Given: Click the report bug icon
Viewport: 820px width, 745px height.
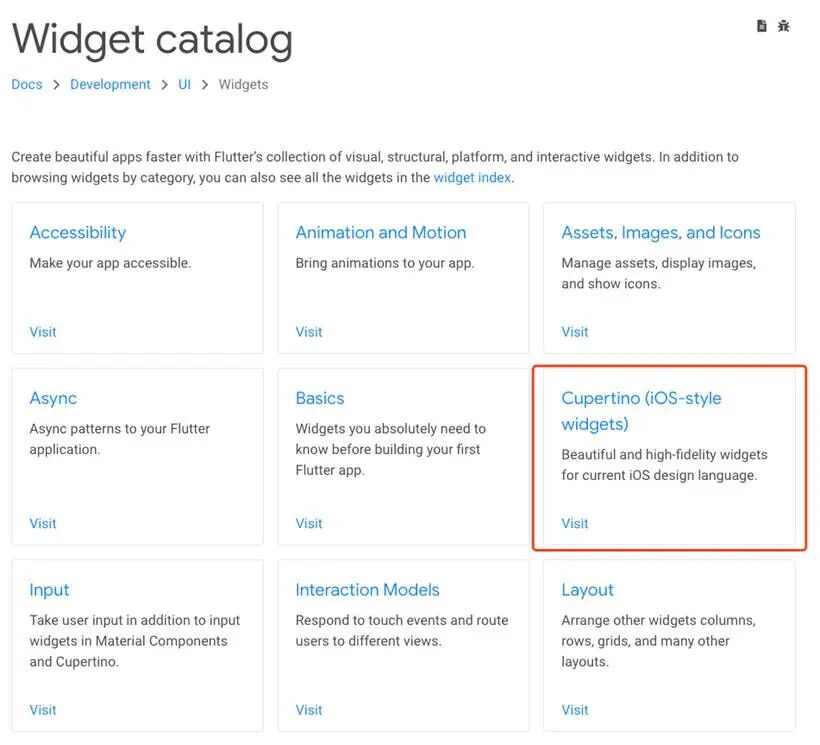Looking at the screenshot, I should pos(784,26).
